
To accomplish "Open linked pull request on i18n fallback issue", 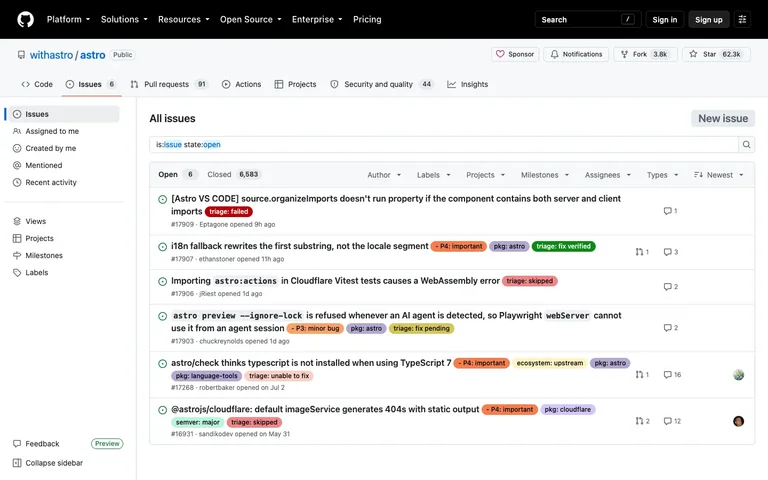I will click(642, 252).
